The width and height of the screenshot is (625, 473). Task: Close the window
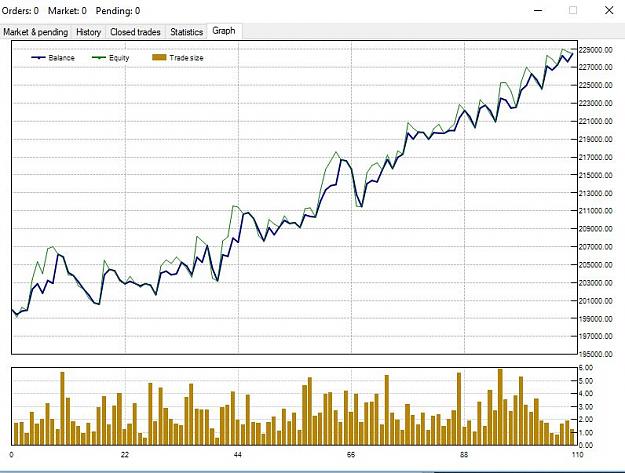(x=609, y=10)
